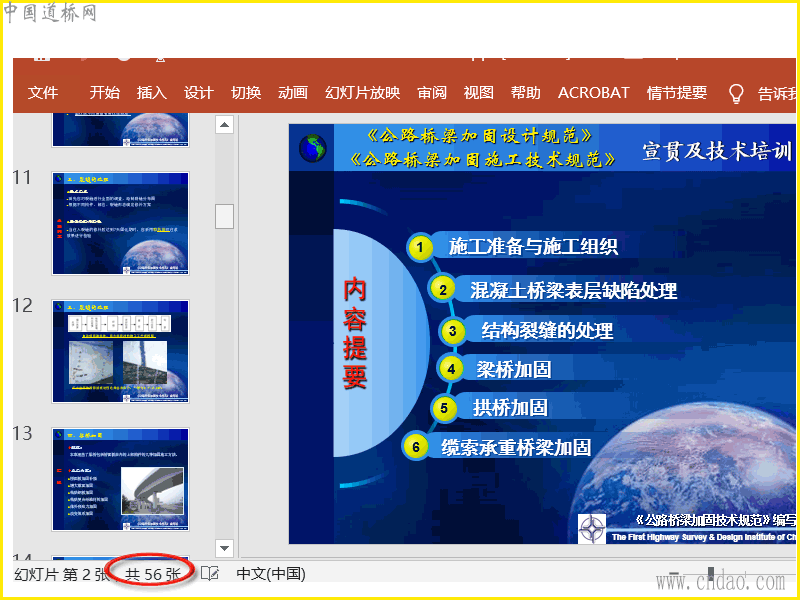Screen dimensions: 800x600
Task: Click the 结构裂缝的处理 text on slide
Action: coord(547,331)
